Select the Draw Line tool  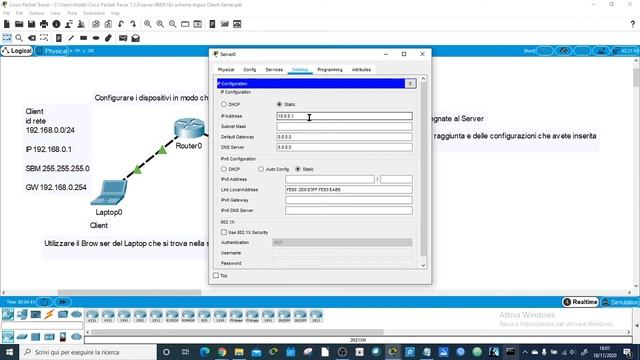71,38
